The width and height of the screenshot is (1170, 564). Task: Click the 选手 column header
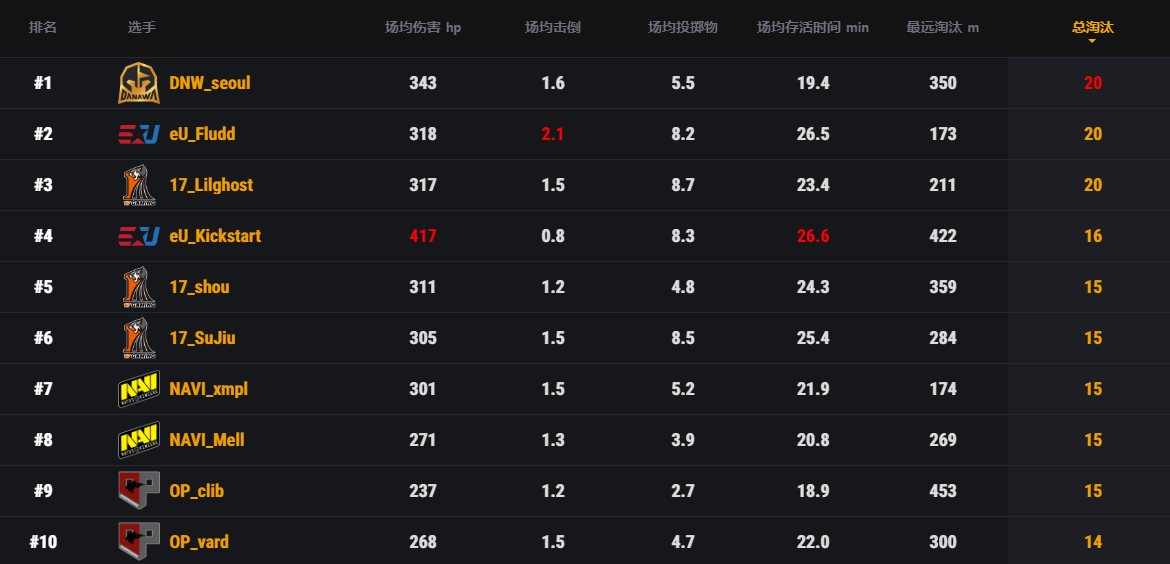(142, 28)
